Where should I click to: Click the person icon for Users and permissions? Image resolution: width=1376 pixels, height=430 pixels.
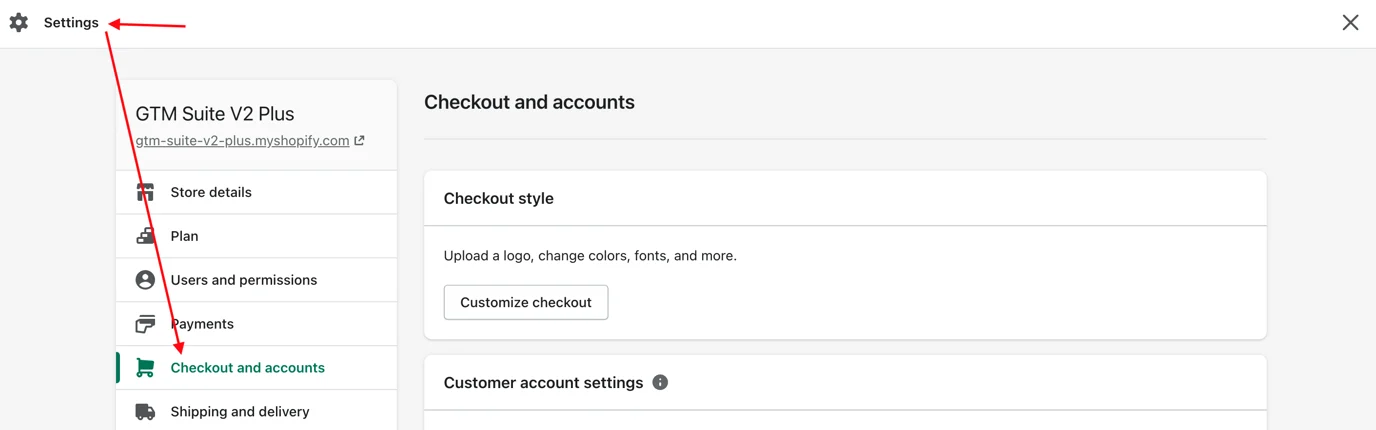pyautogui.click(x=145, y=280)
